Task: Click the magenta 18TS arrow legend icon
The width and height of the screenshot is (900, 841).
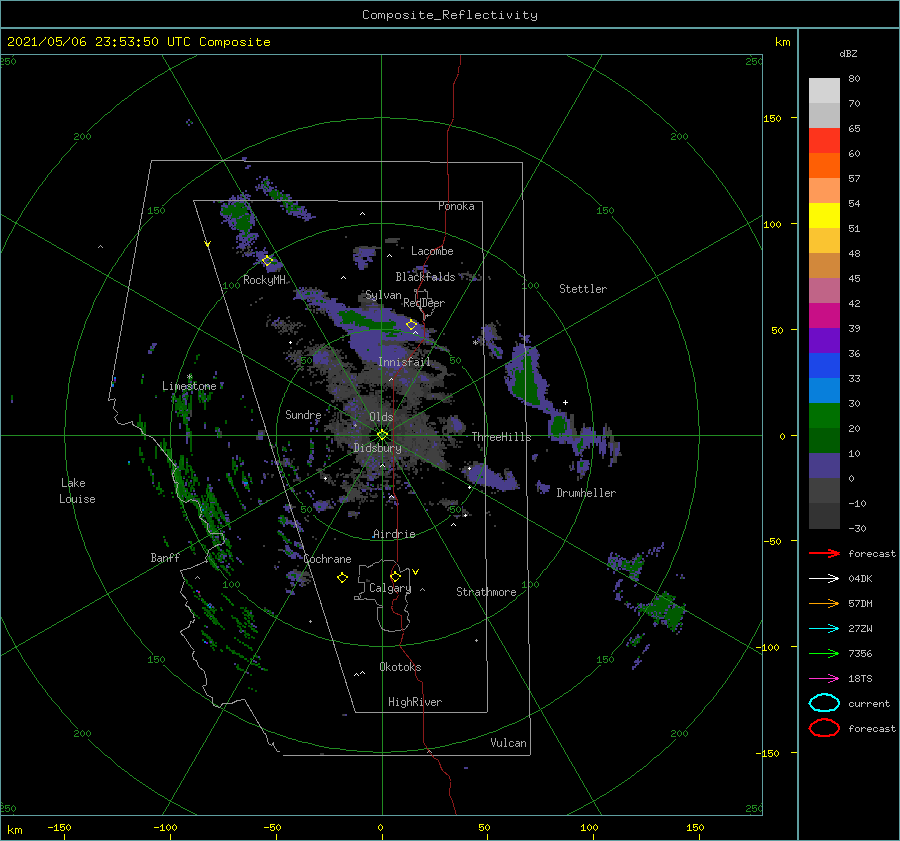Action: tap(824, 679)
